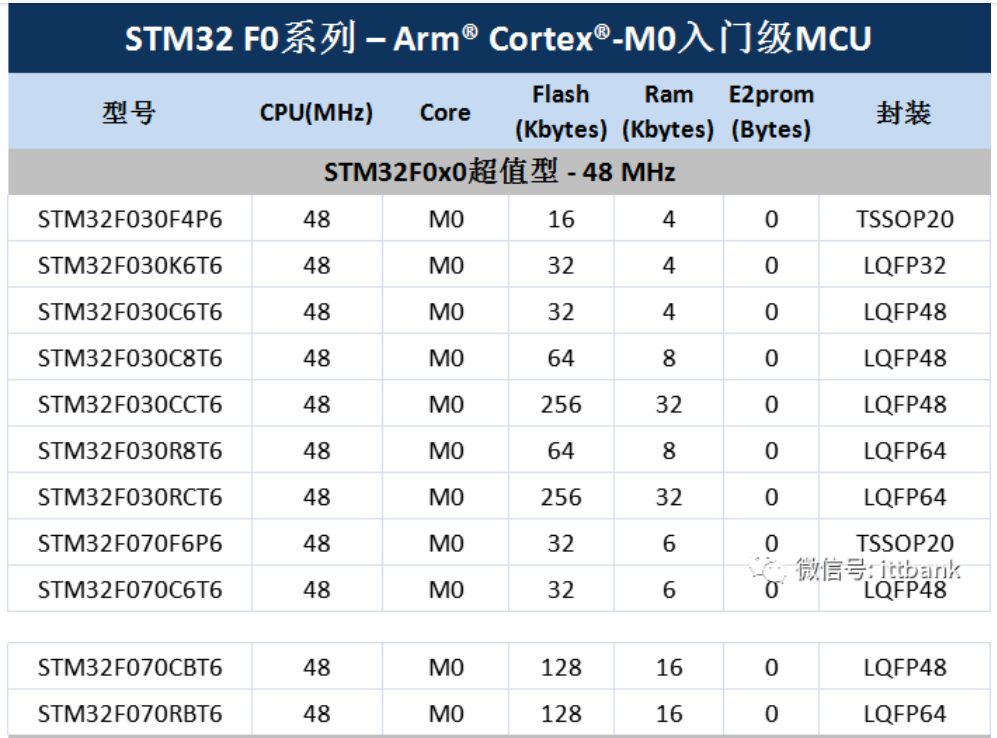Select the Core column header
This screenshot has width=997, height=738.
[x=444, y=112]
